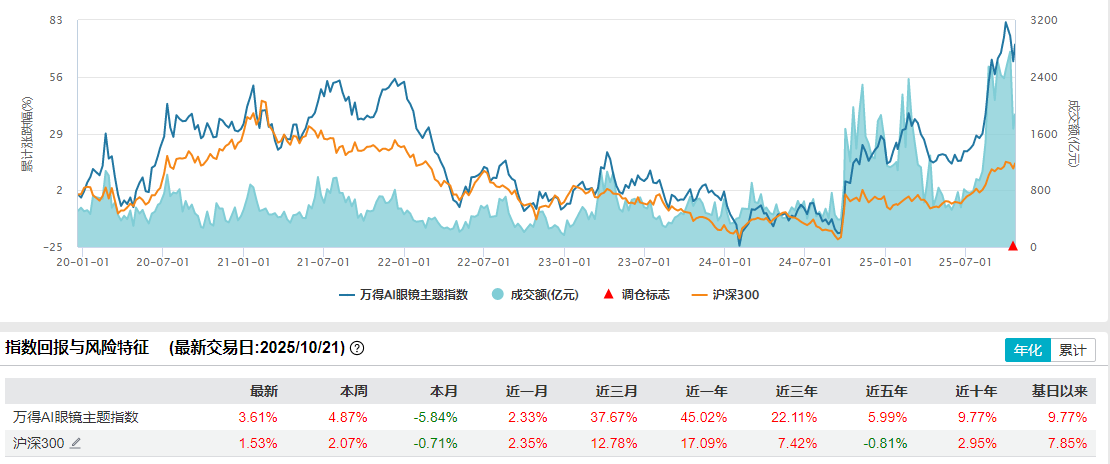Click the red 调仓标志 triangle on chart axis
1110x464 pixels.
(1013, 246)
